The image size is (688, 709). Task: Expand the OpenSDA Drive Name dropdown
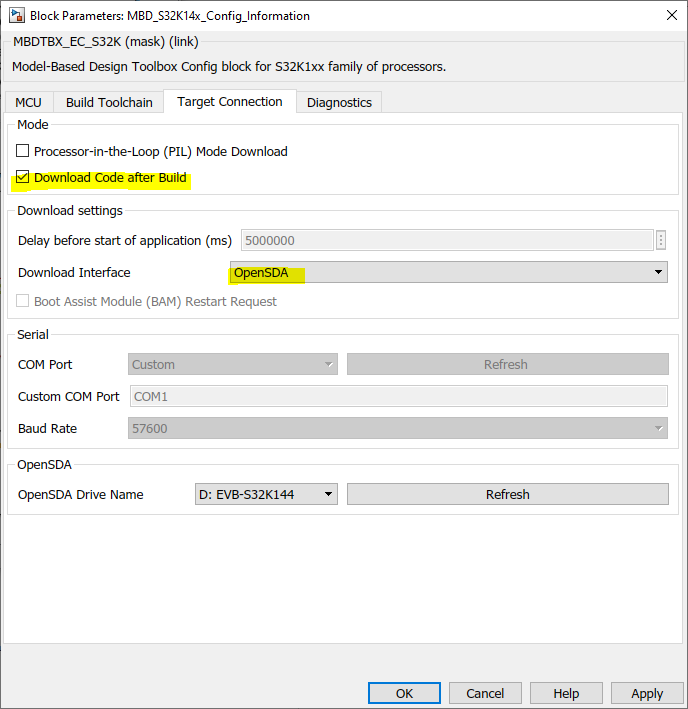(266, 494)
